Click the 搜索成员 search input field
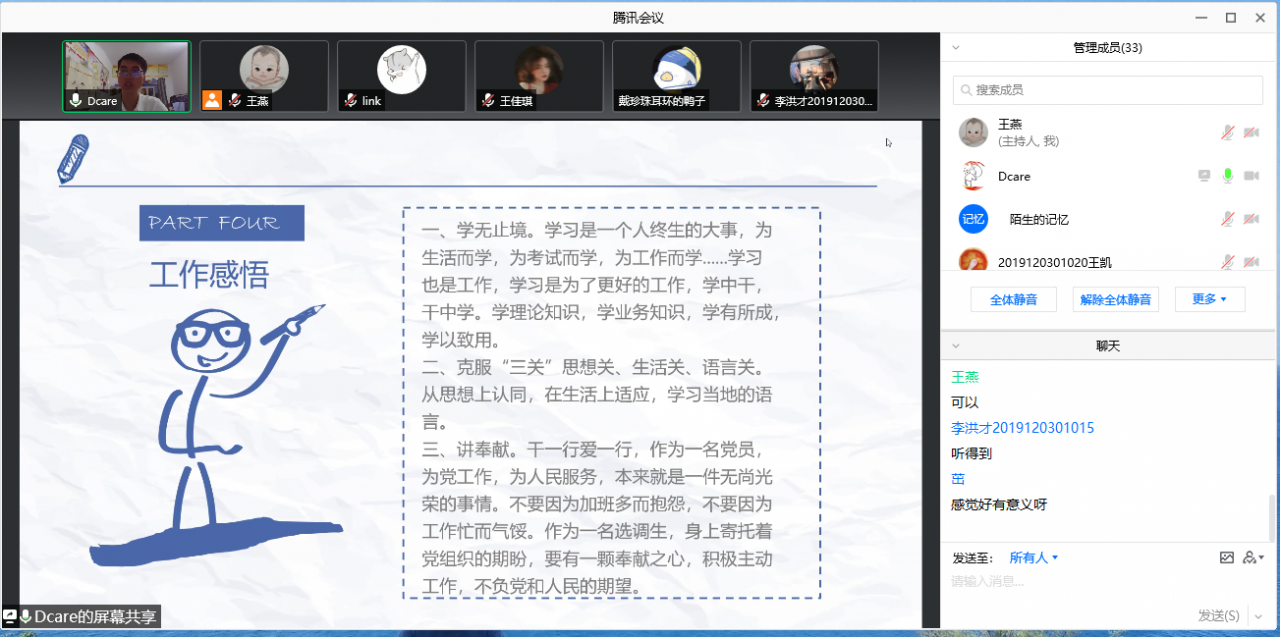Screen dimensions: 1280x637 click(x=1106, y=89)
